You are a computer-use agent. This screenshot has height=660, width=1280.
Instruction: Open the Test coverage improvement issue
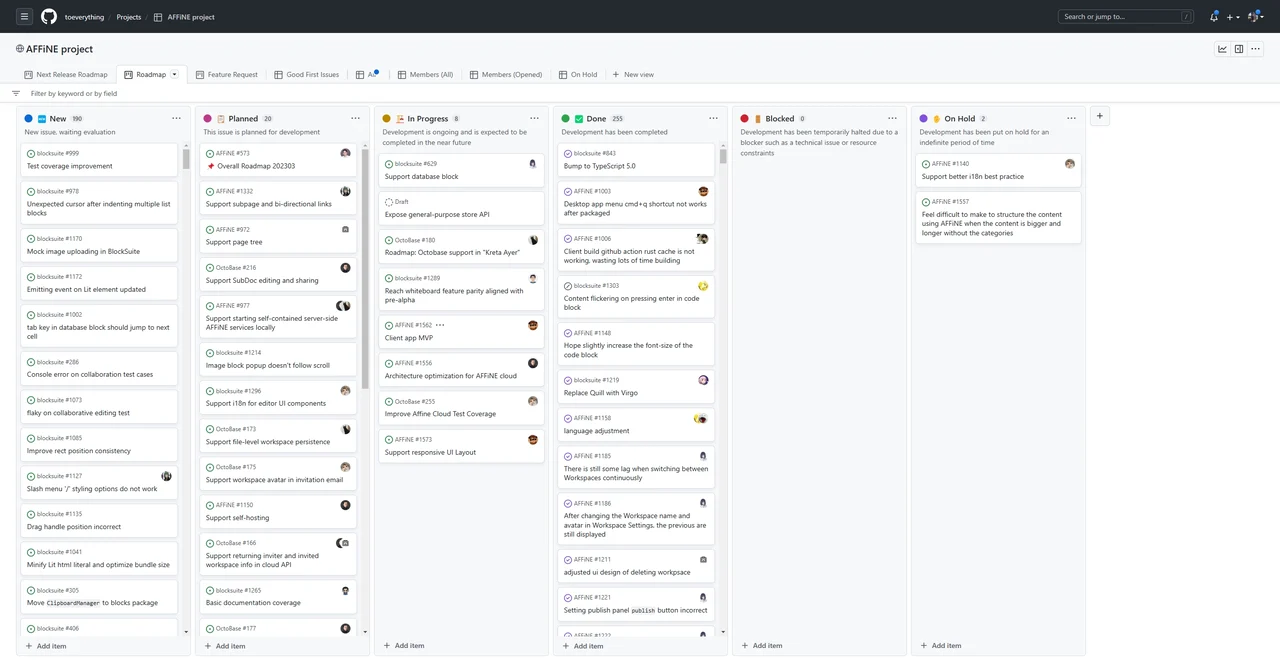coord(70,166)
